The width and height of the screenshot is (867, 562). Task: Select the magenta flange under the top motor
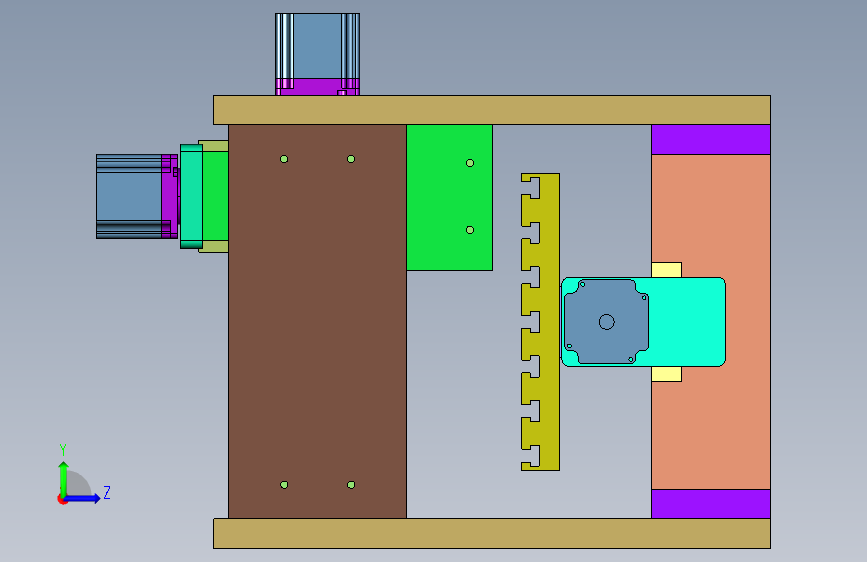317,87
